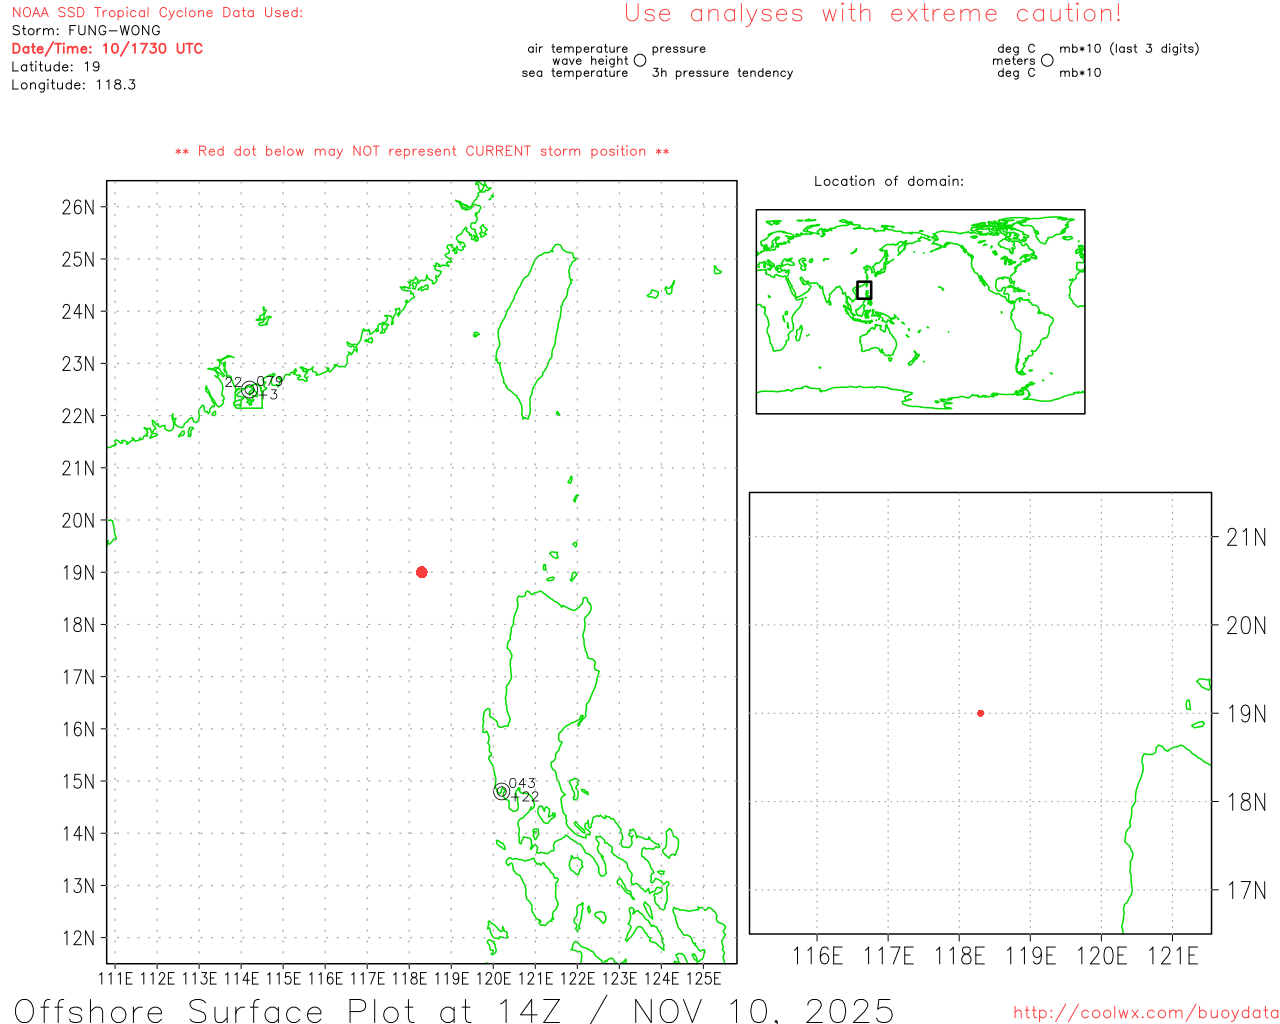Viewport: 1280px width, 1024px height.
Task: Click the 26N latitude axis label
Action: (x=78, y=207)
